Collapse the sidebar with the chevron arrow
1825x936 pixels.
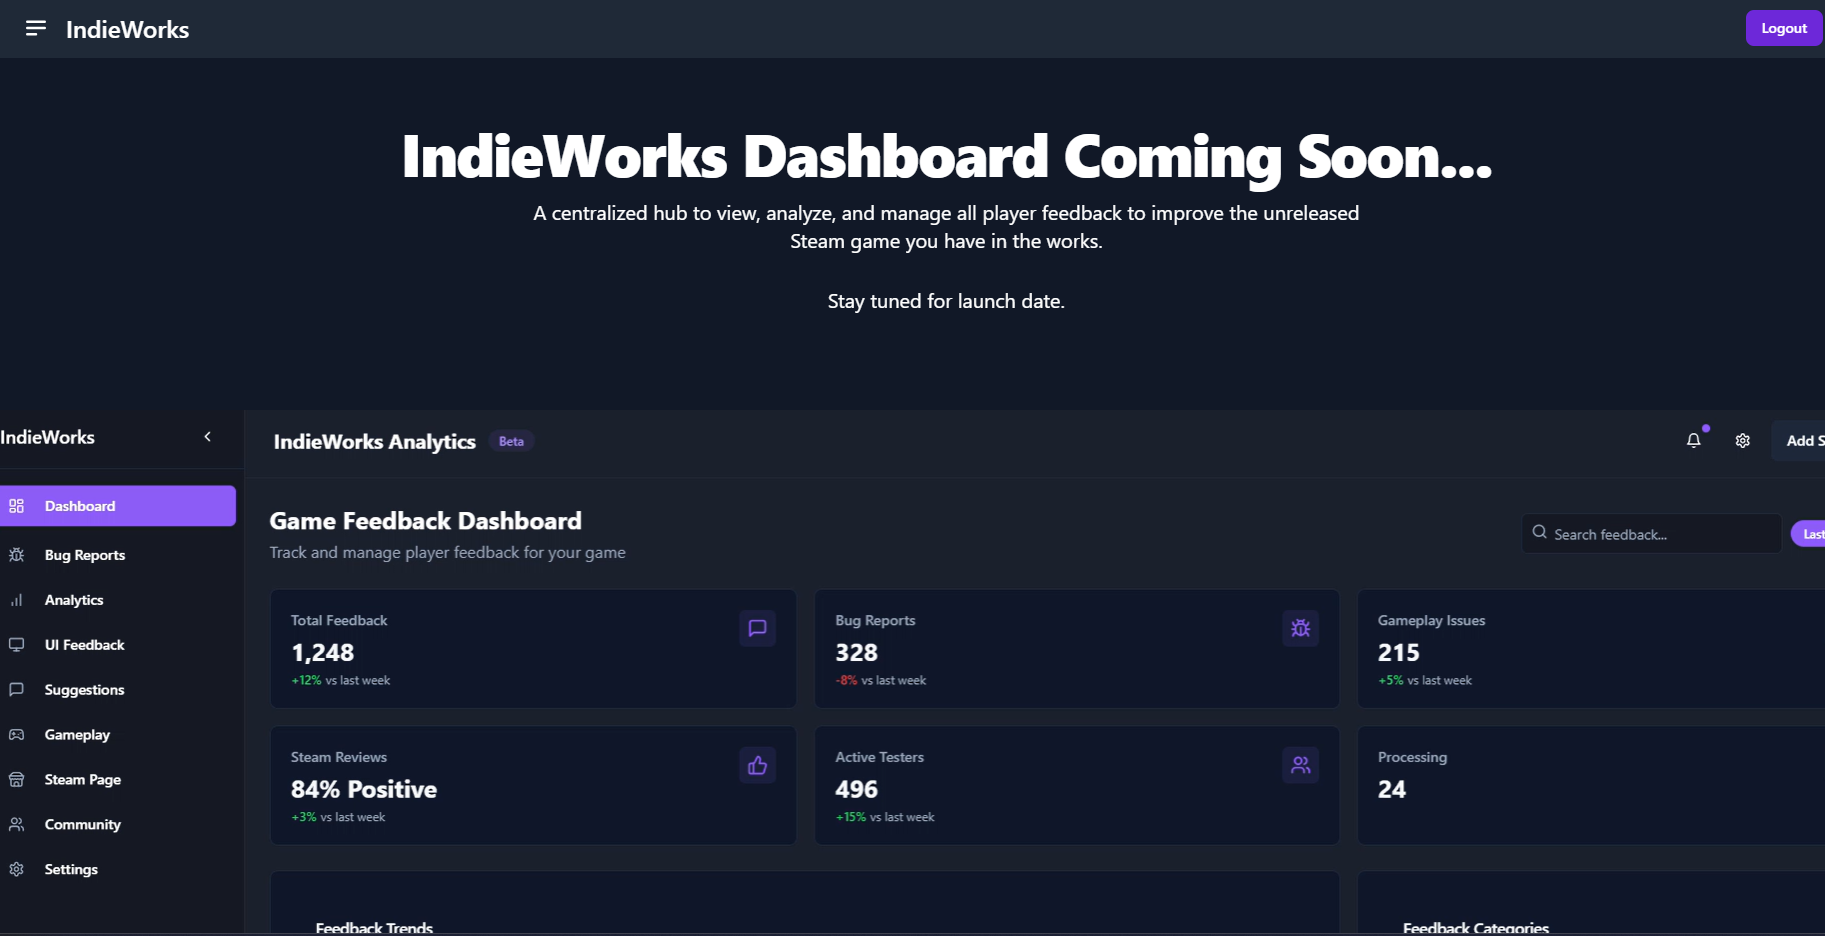[208, 437]
